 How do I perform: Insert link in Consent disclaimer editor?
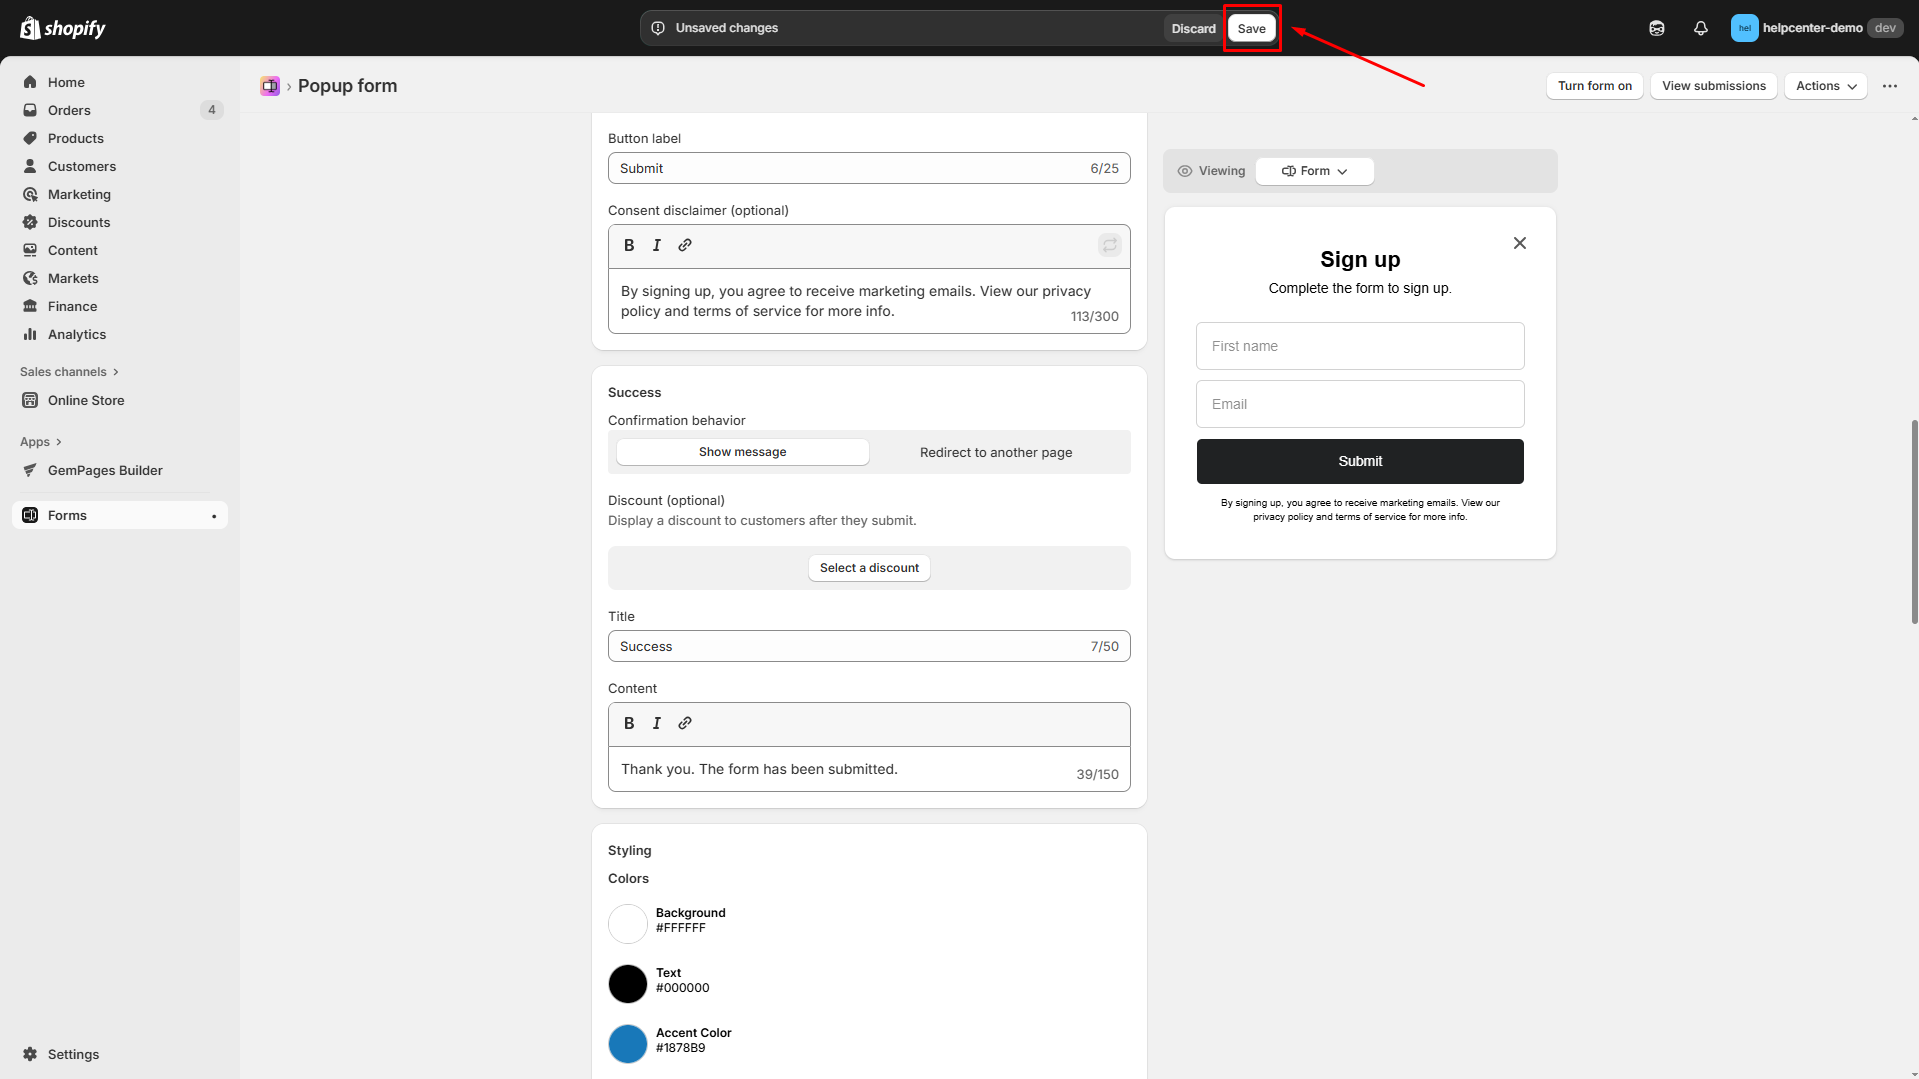(685, 245)
